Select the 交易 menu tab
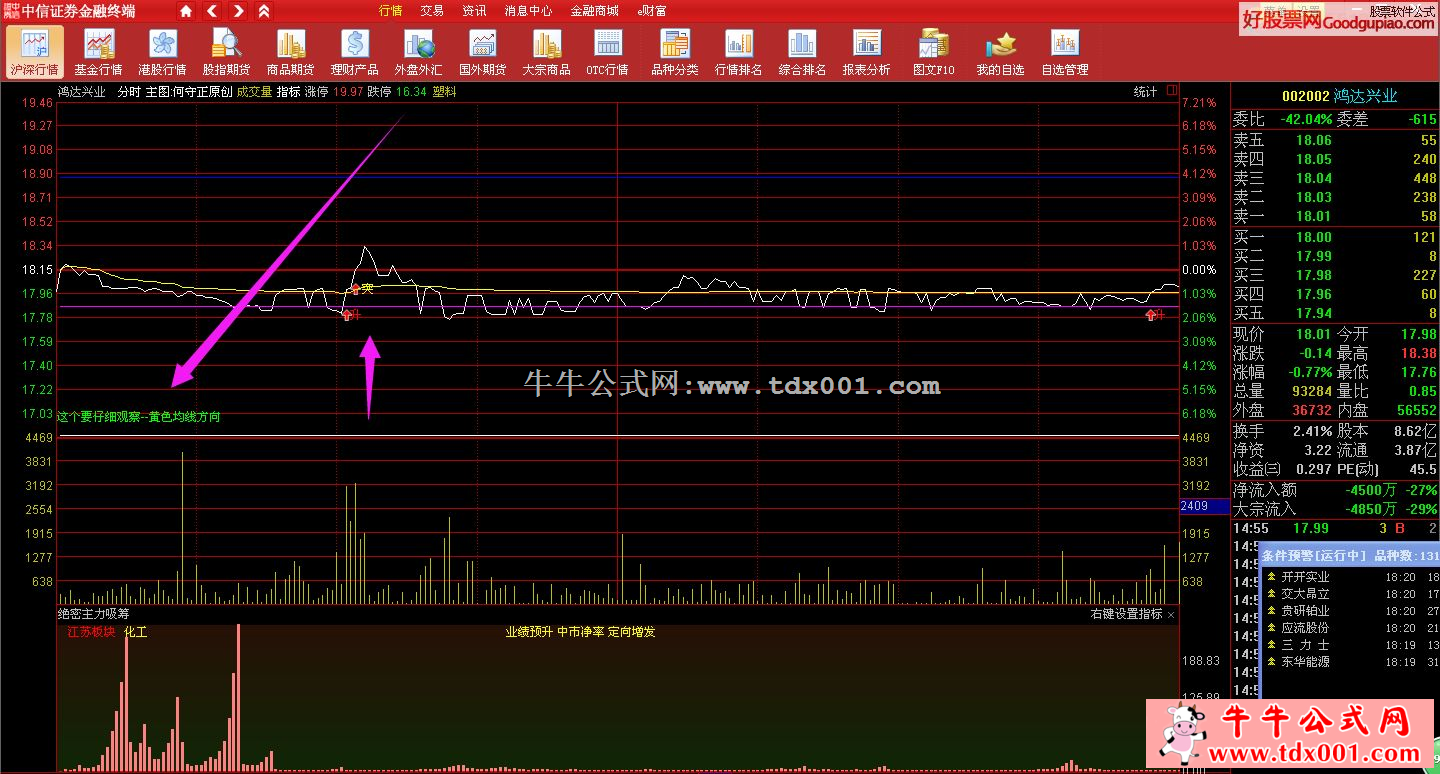Image resolution: width=1440 pixels, height=774 pixels. pos(432,11)
